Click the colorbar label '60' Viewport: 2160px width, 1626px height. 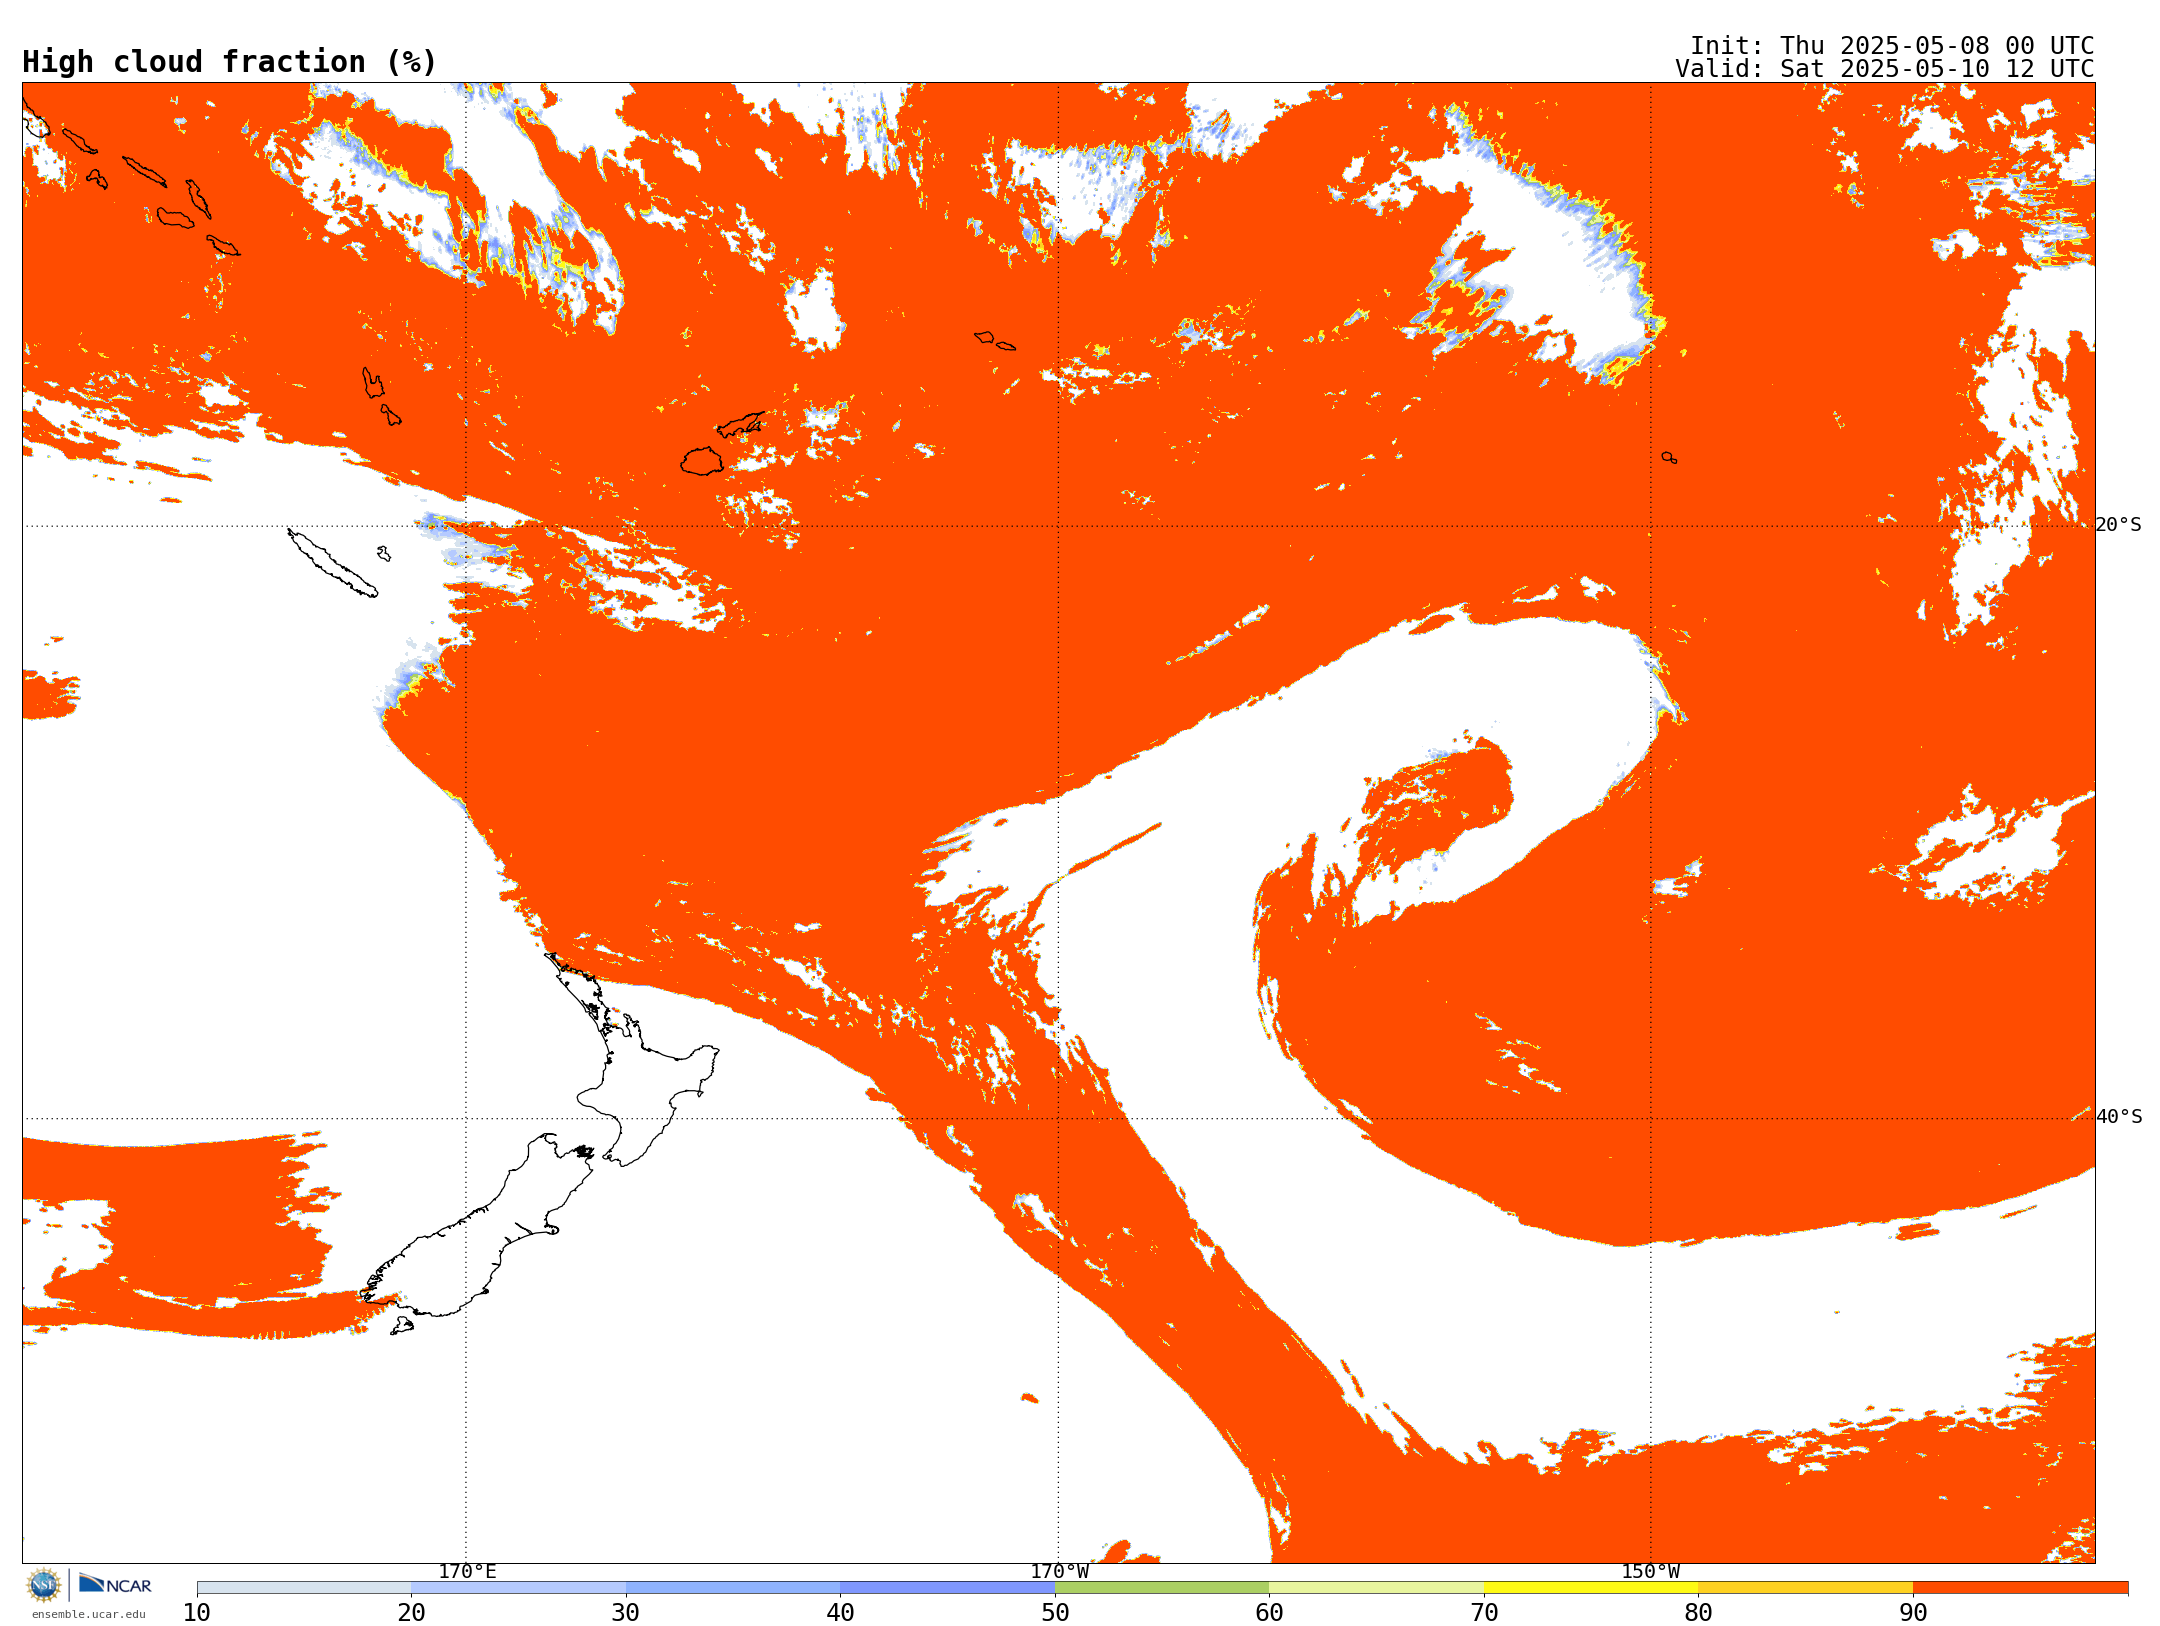point(1269,1612)
